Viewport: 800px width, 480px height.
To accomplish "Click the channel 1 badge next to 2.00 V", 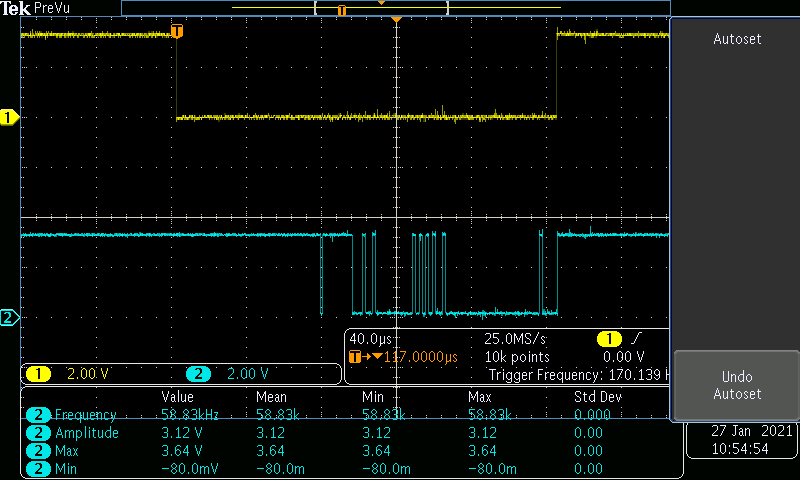I will (x=38, y=374).
